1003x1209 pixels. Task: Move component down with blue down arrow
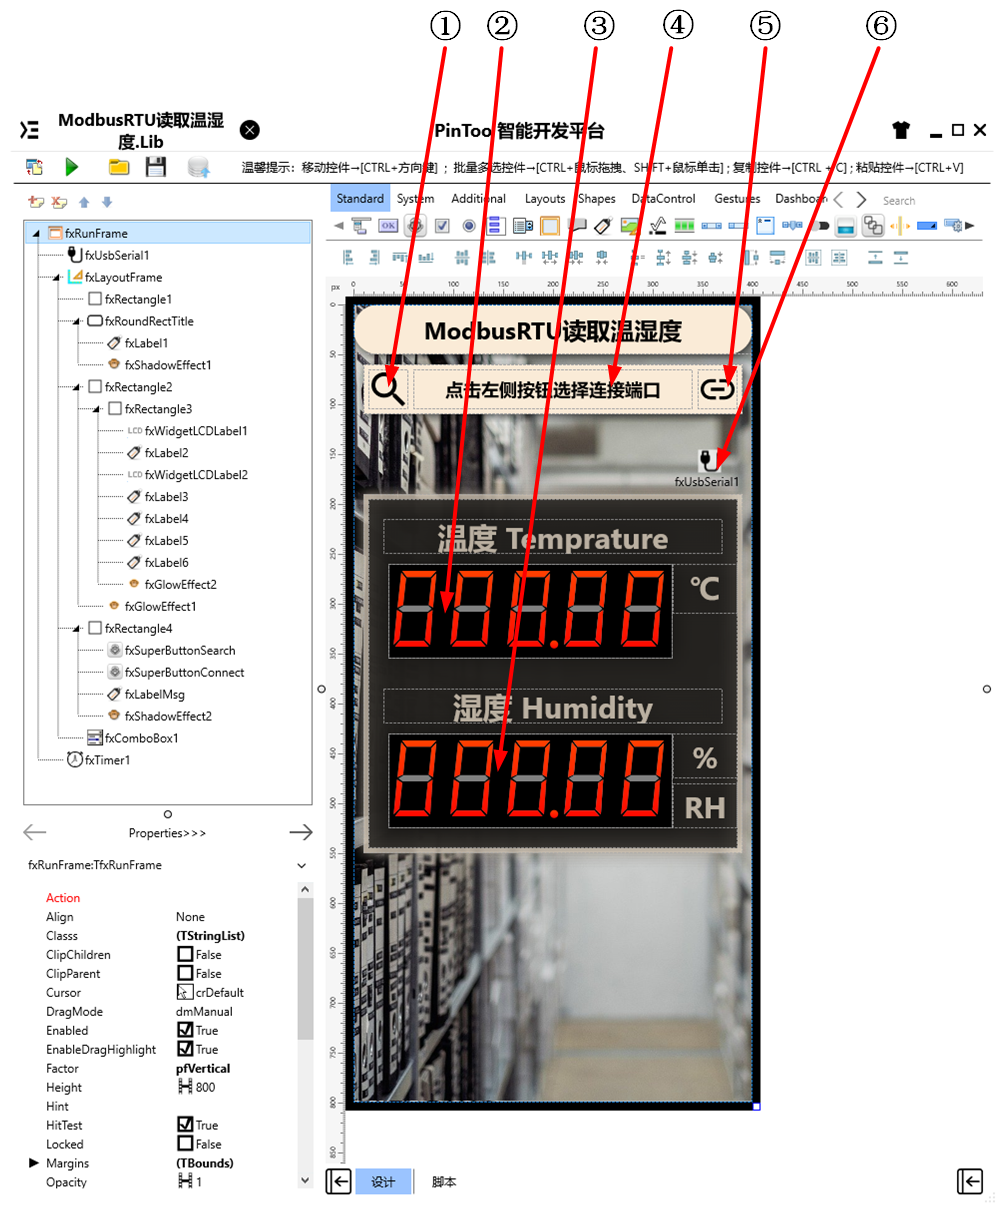click(107, 202)
